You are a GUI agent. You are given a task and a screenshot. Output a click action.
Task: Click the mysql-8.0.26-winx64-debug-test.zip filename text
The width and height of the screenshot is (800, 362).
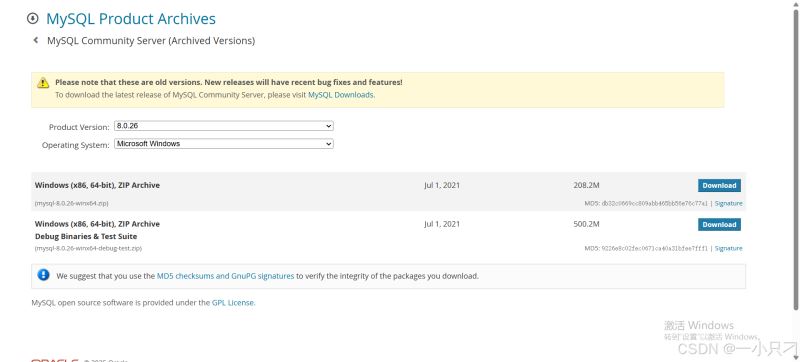[x=88, y=248]
